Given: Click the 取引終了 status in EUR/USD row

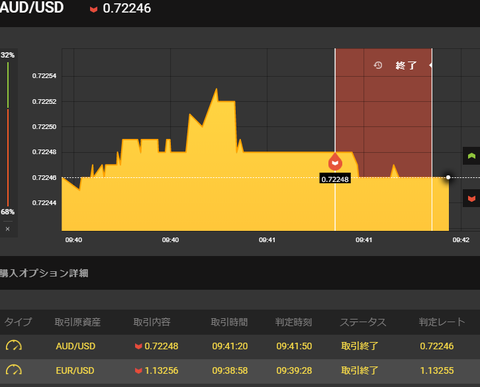Looking at the screenshot, I should click(x=359, y=371).
